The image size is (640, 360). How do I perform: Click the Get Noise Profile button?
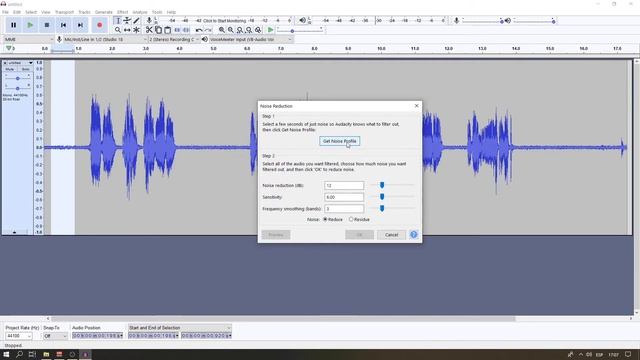[339, 141]
